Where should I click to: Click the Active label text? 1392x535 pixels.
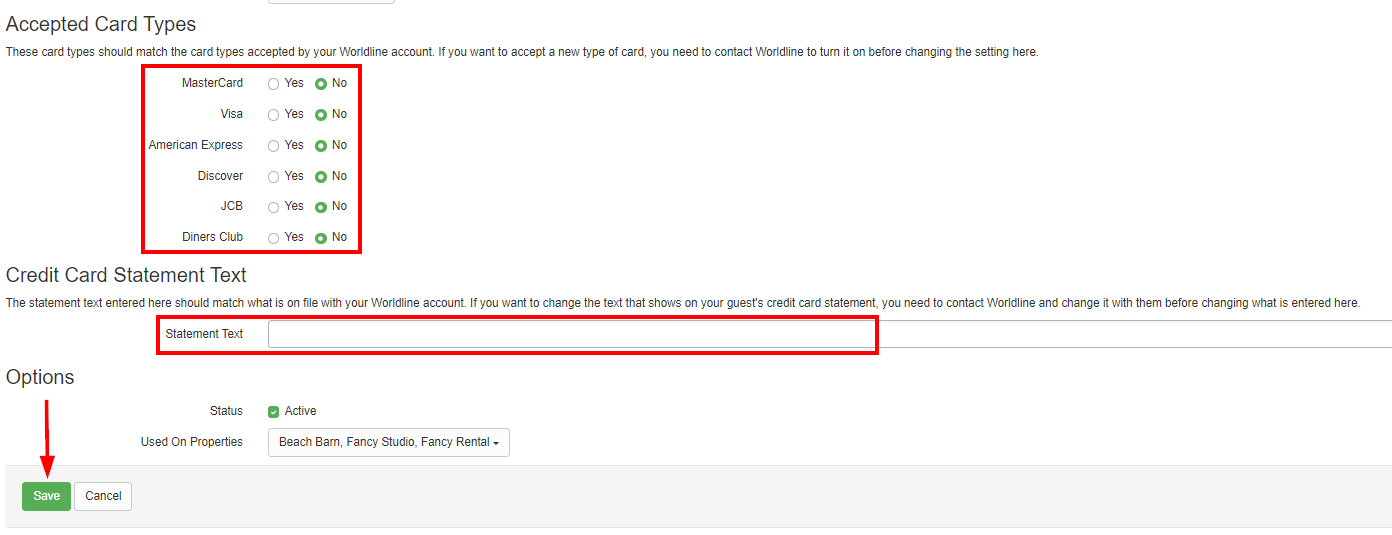300,411
